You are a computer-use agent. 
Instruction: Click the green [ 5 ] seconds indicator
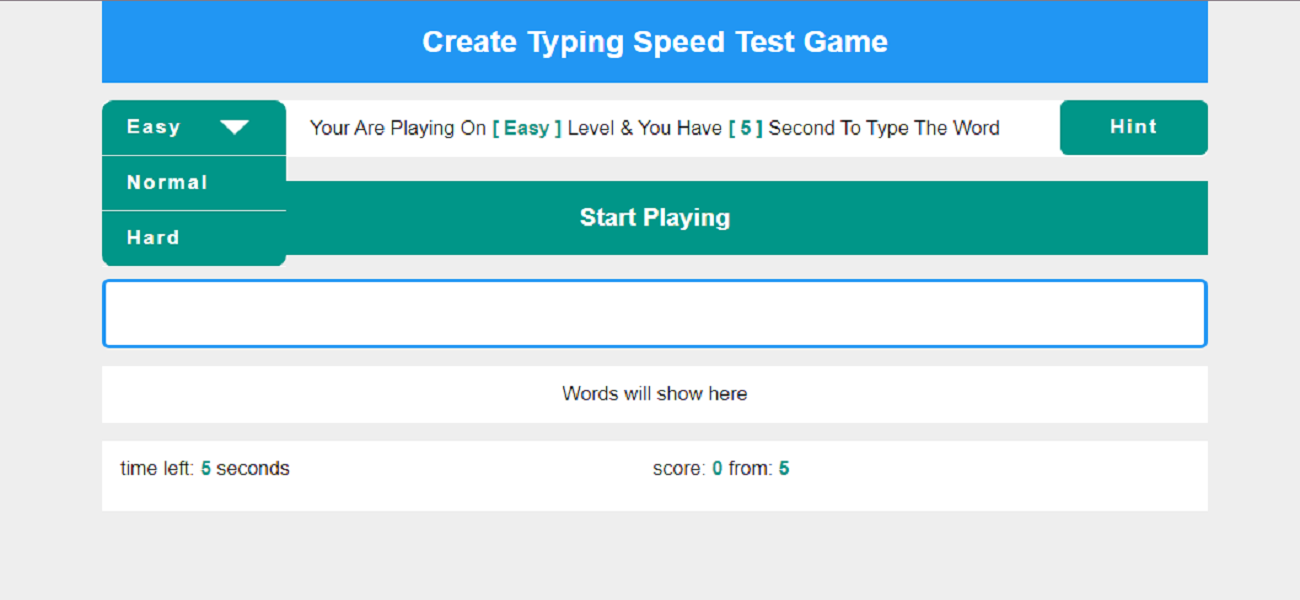(745, 128)
